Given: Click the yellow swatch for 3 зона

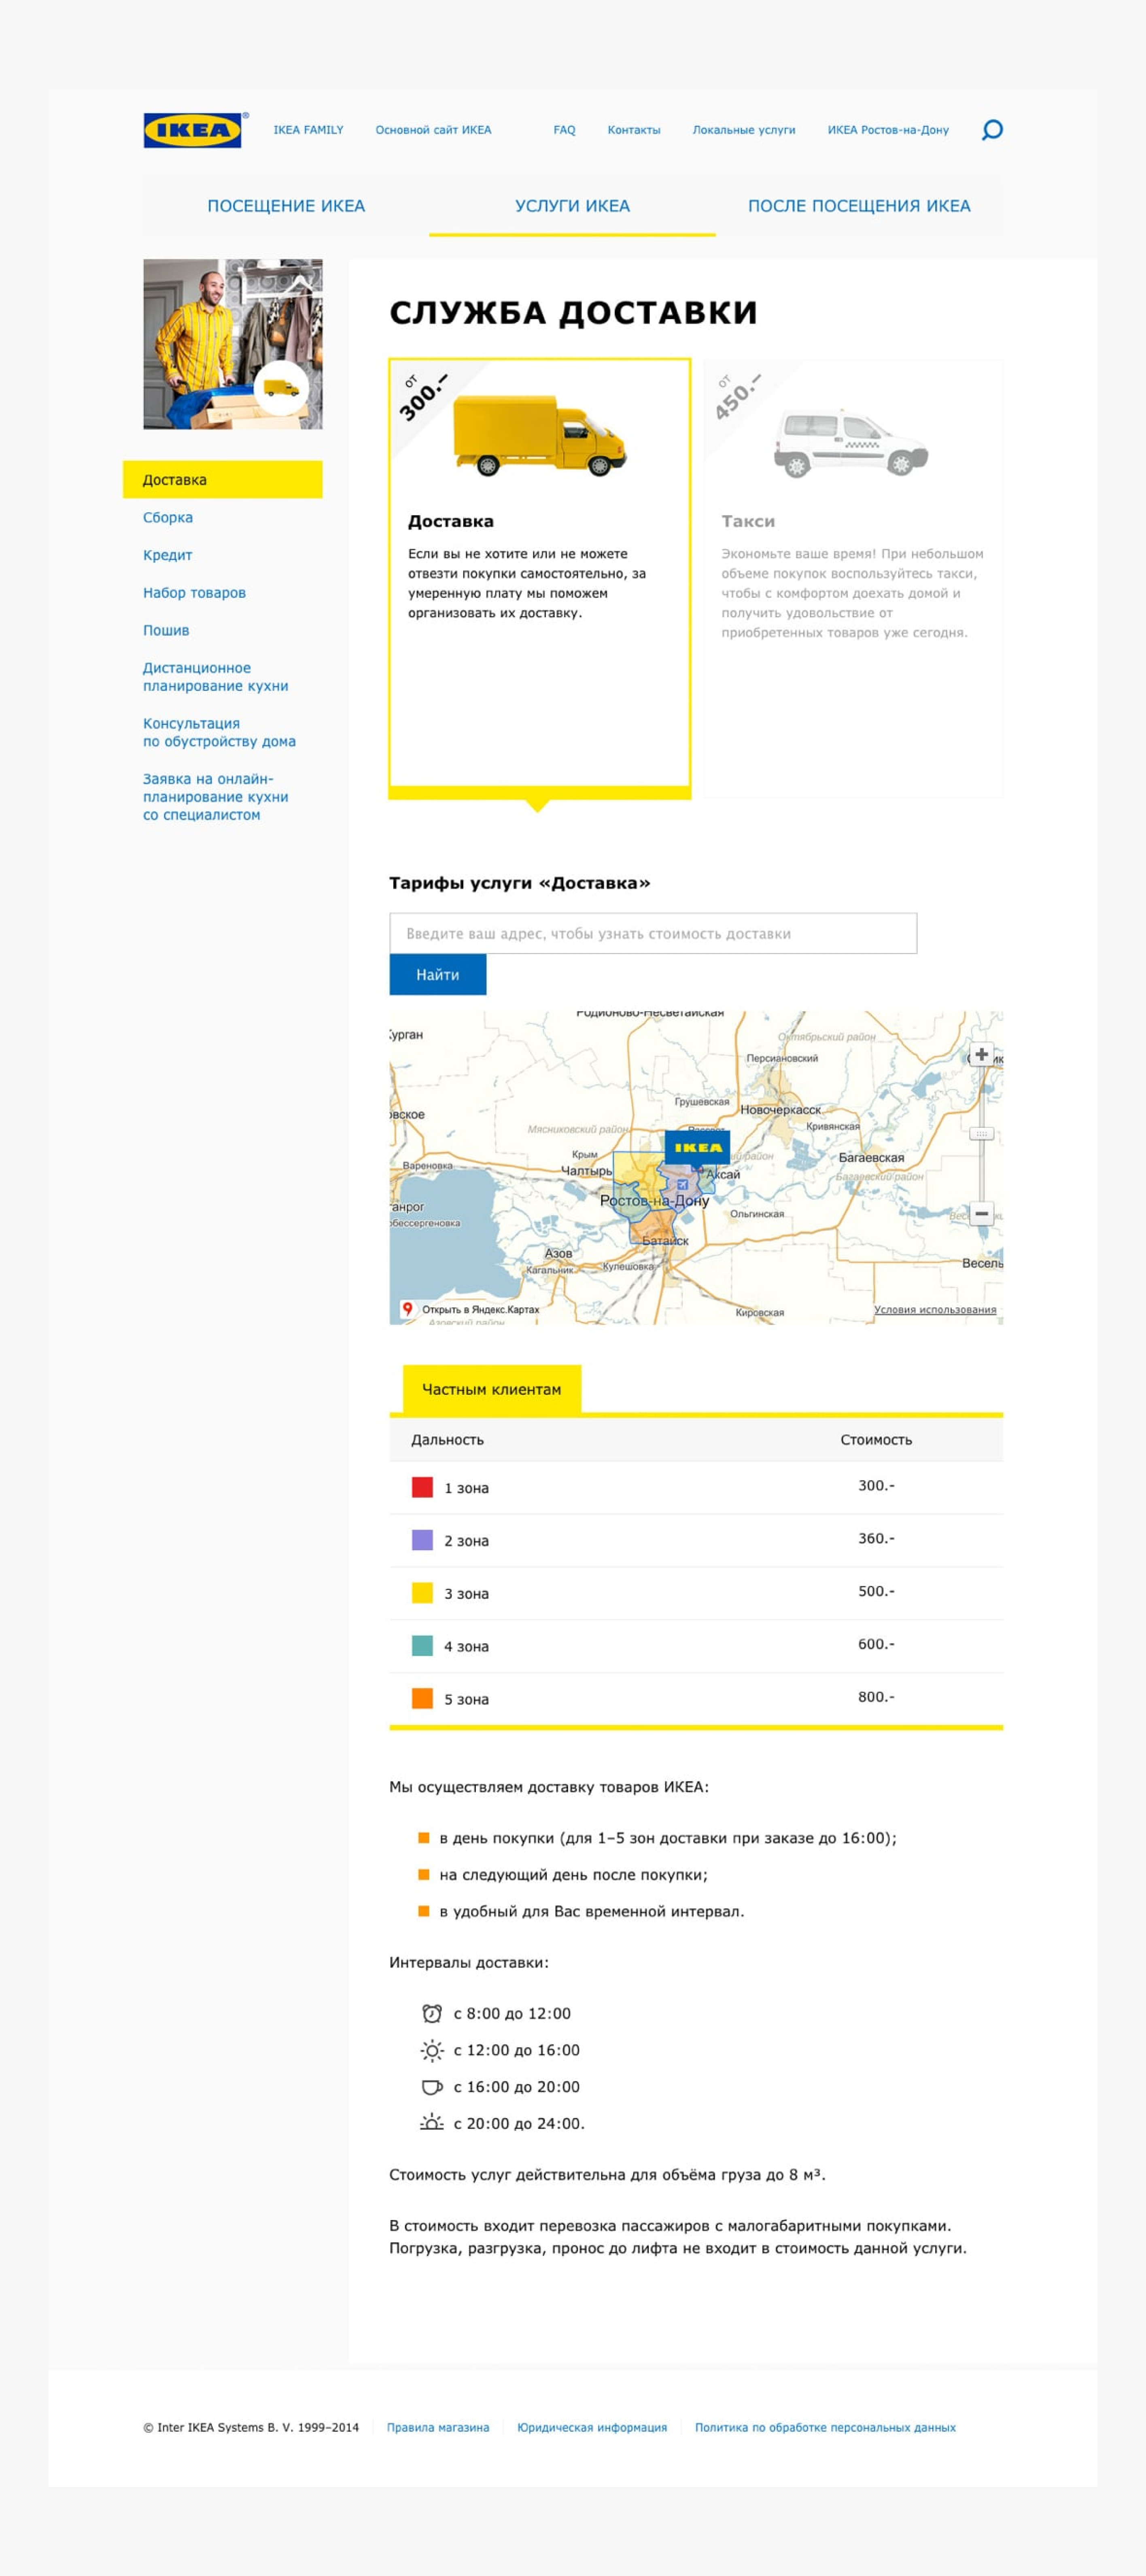Looking at the screenshot, I should [x=422, y=1593].
